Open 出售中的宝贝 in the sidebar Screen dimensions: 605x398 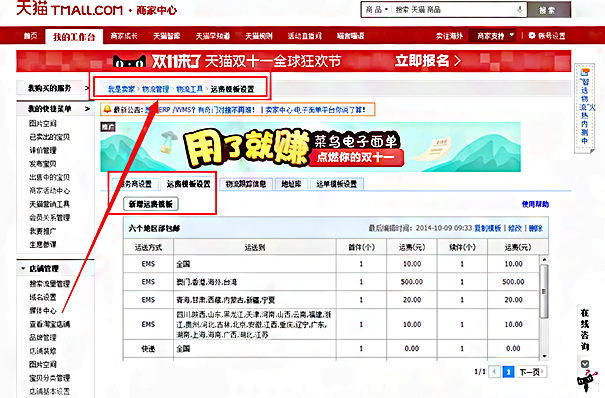(49, 177)
